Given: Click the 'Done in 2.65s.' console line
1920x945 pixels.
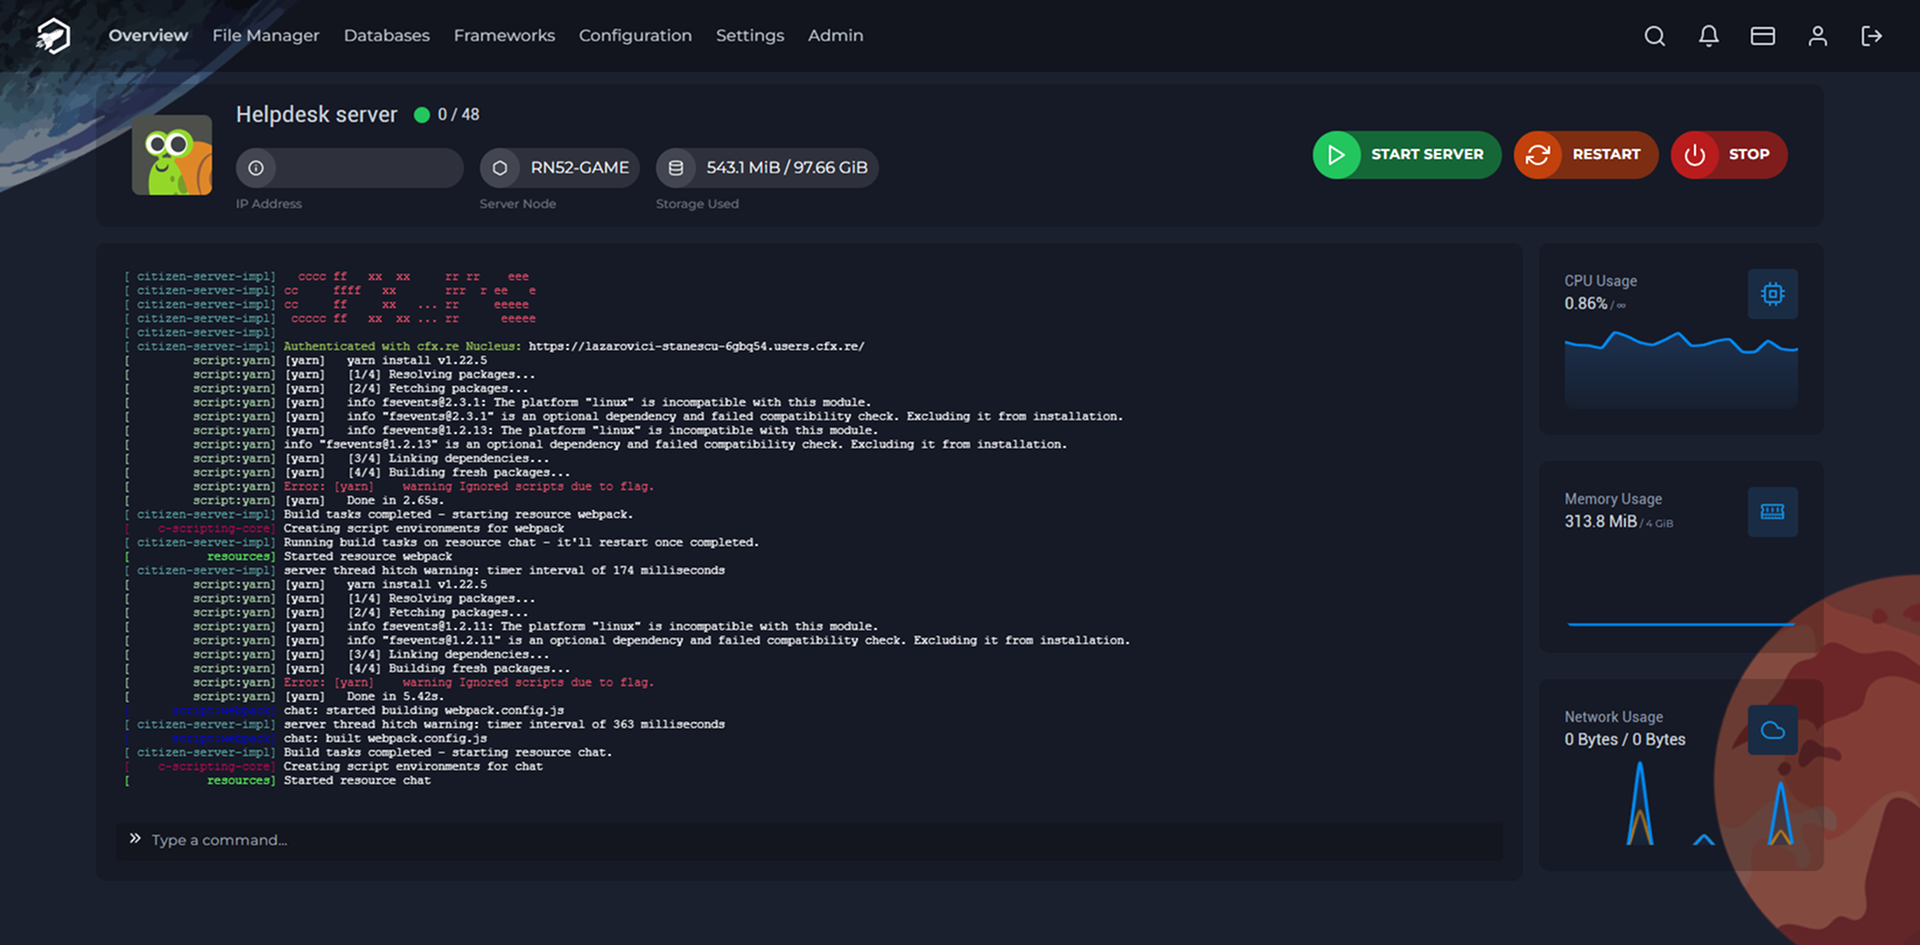Looking at the screenshot, I should [x=395, y=500].
